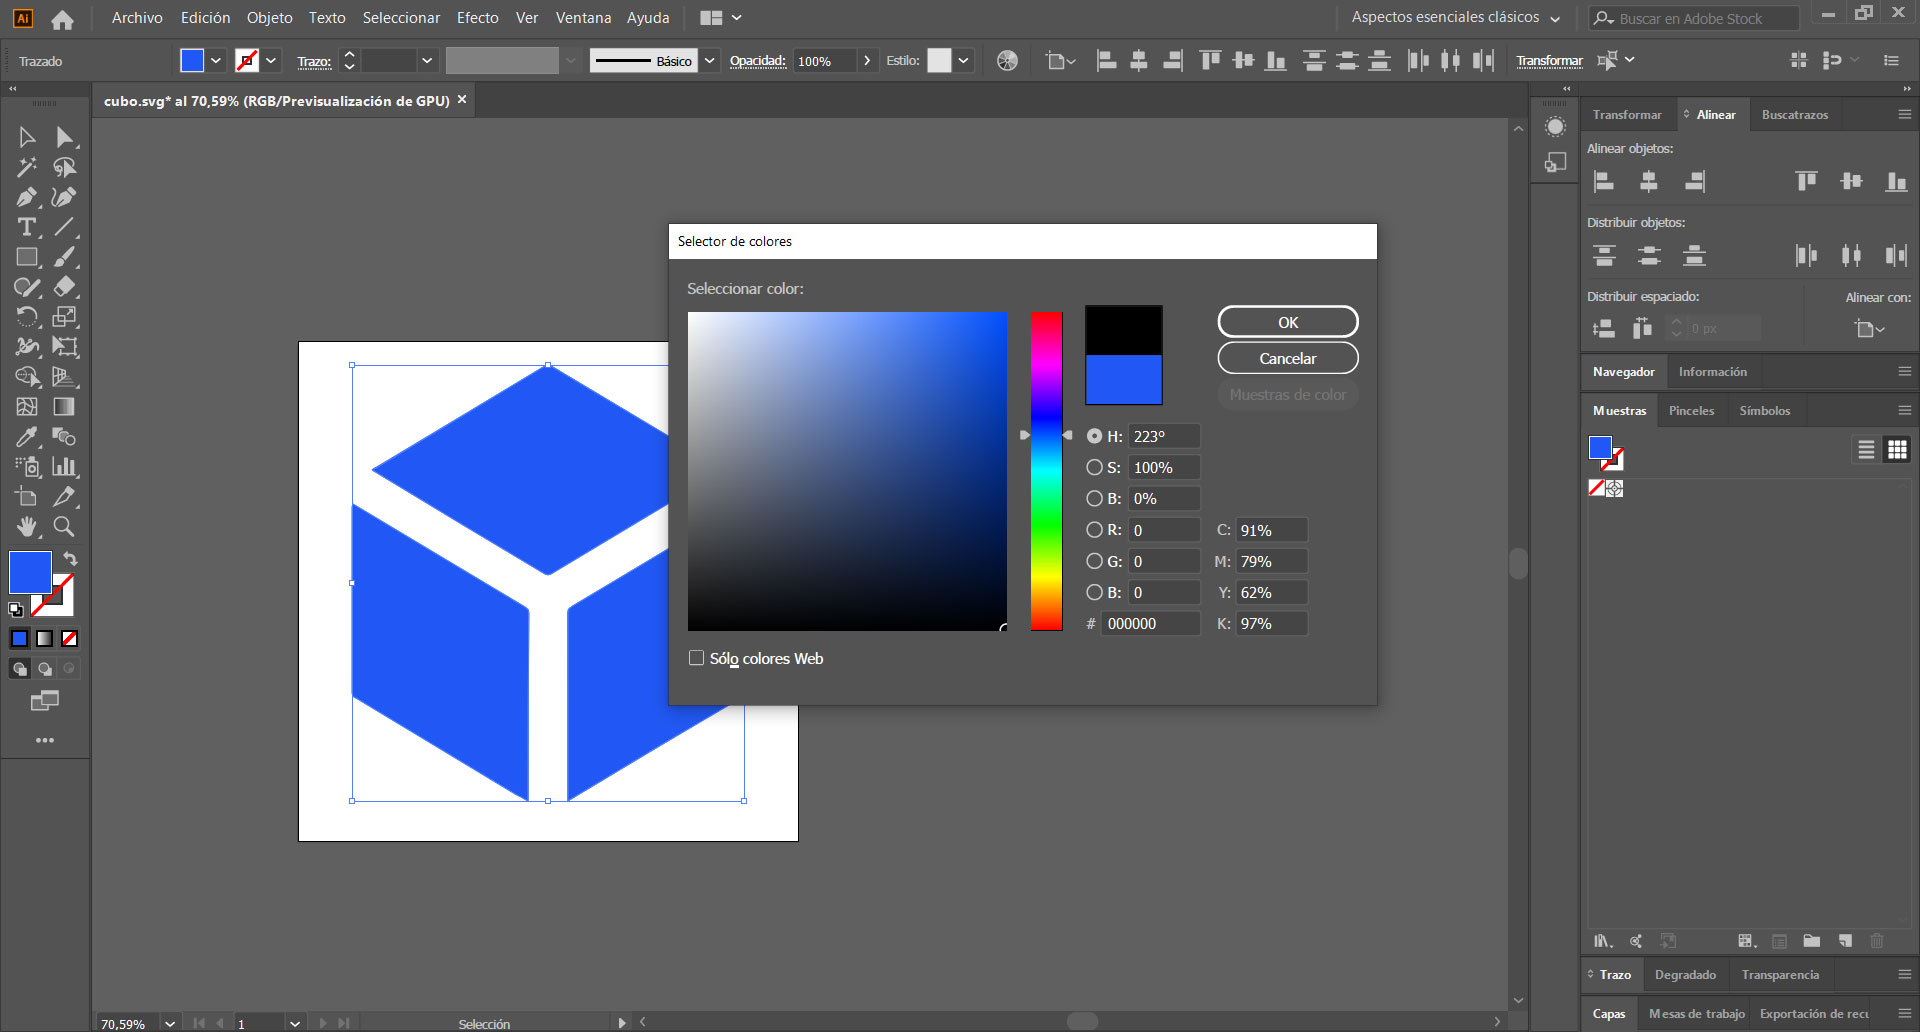Select the Type tool
This screenshot has width=1920, height=1032.
click(x=27, y=227)
